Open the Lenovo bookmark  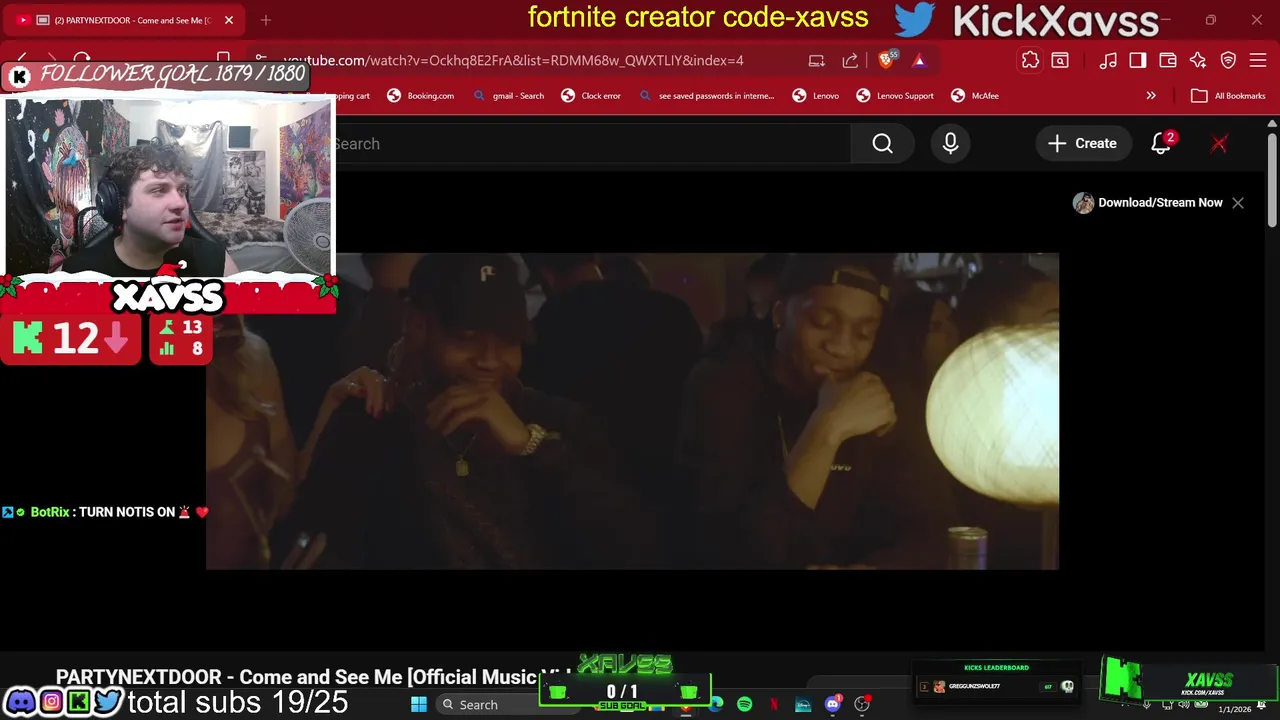(x=816, y=96)
